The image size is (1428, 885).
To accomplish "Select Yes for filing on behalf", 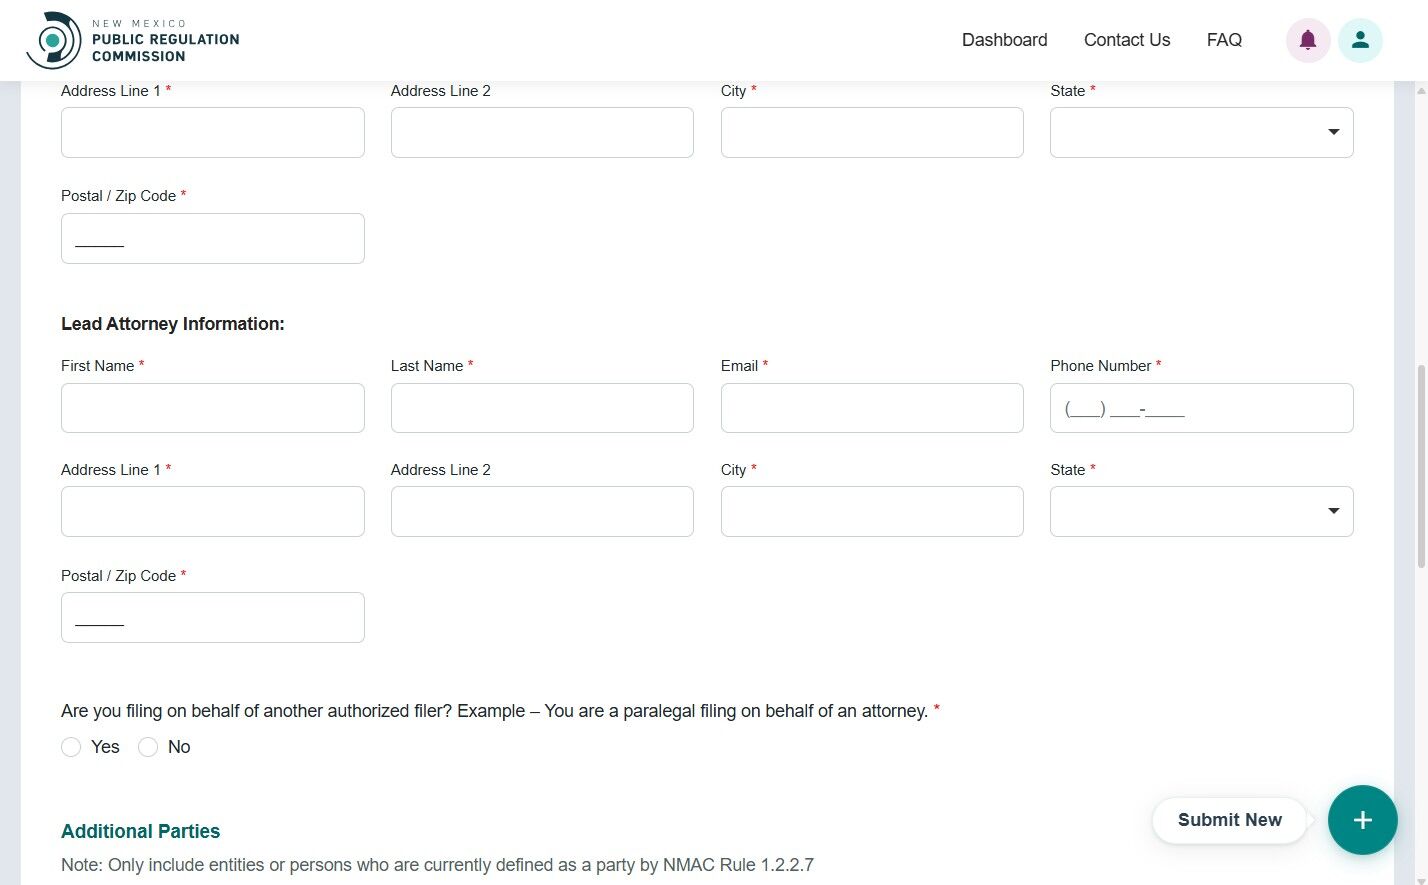I will tap(71, 747).
